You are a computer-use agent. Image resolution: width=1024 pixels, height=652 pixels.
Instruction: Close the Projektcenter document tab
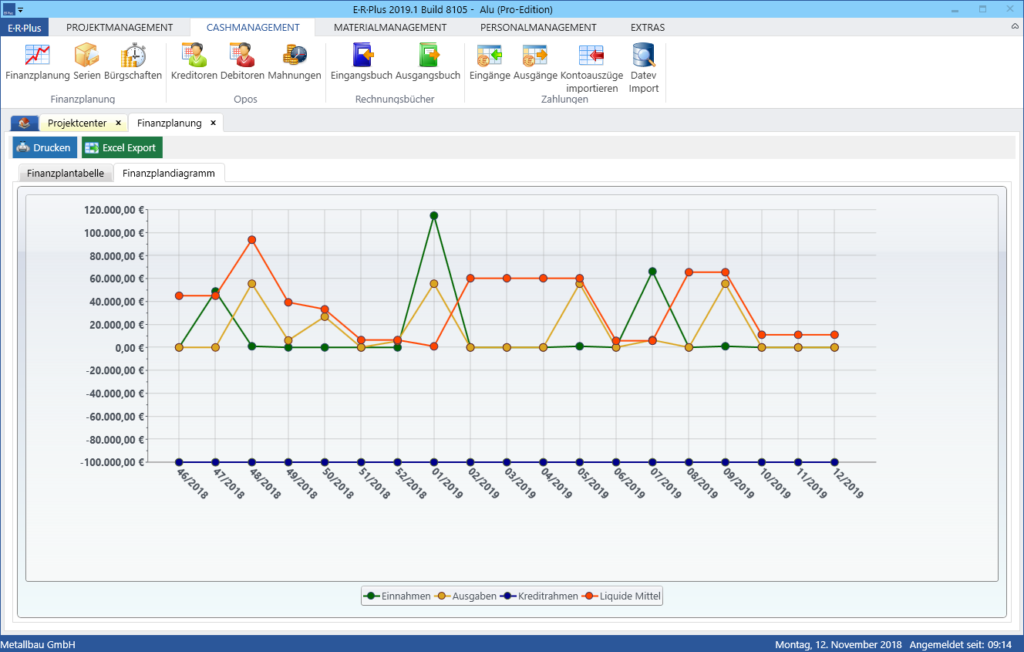[118, 123]
